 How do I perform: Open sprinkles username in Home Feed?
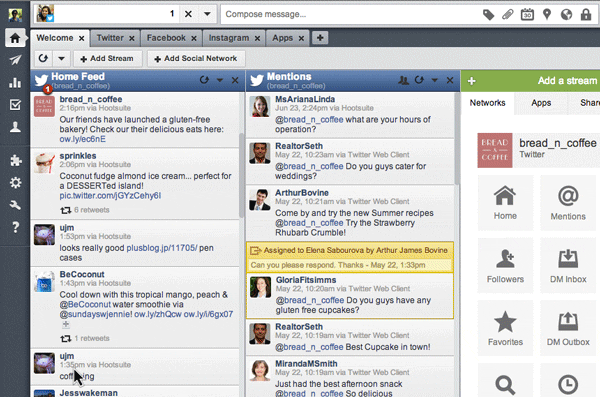tap(78, 156)
